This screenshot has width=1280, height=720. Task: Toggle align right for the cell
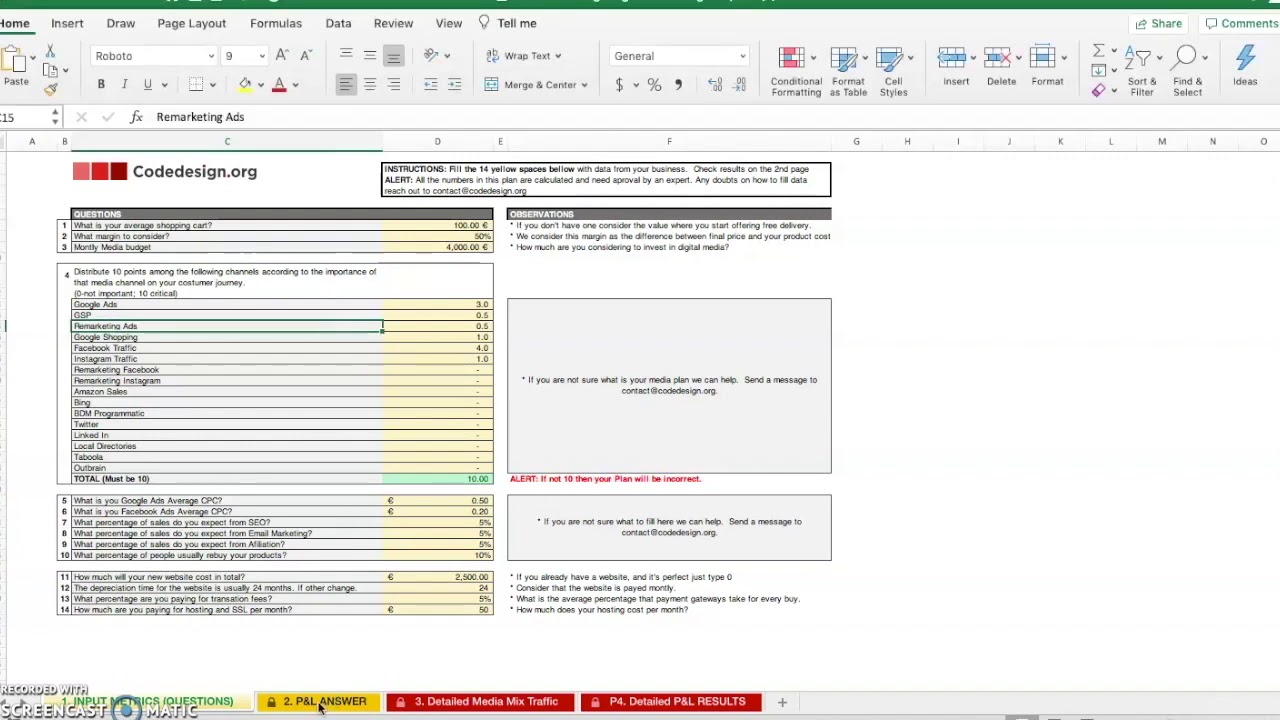[x=394, y=85]
